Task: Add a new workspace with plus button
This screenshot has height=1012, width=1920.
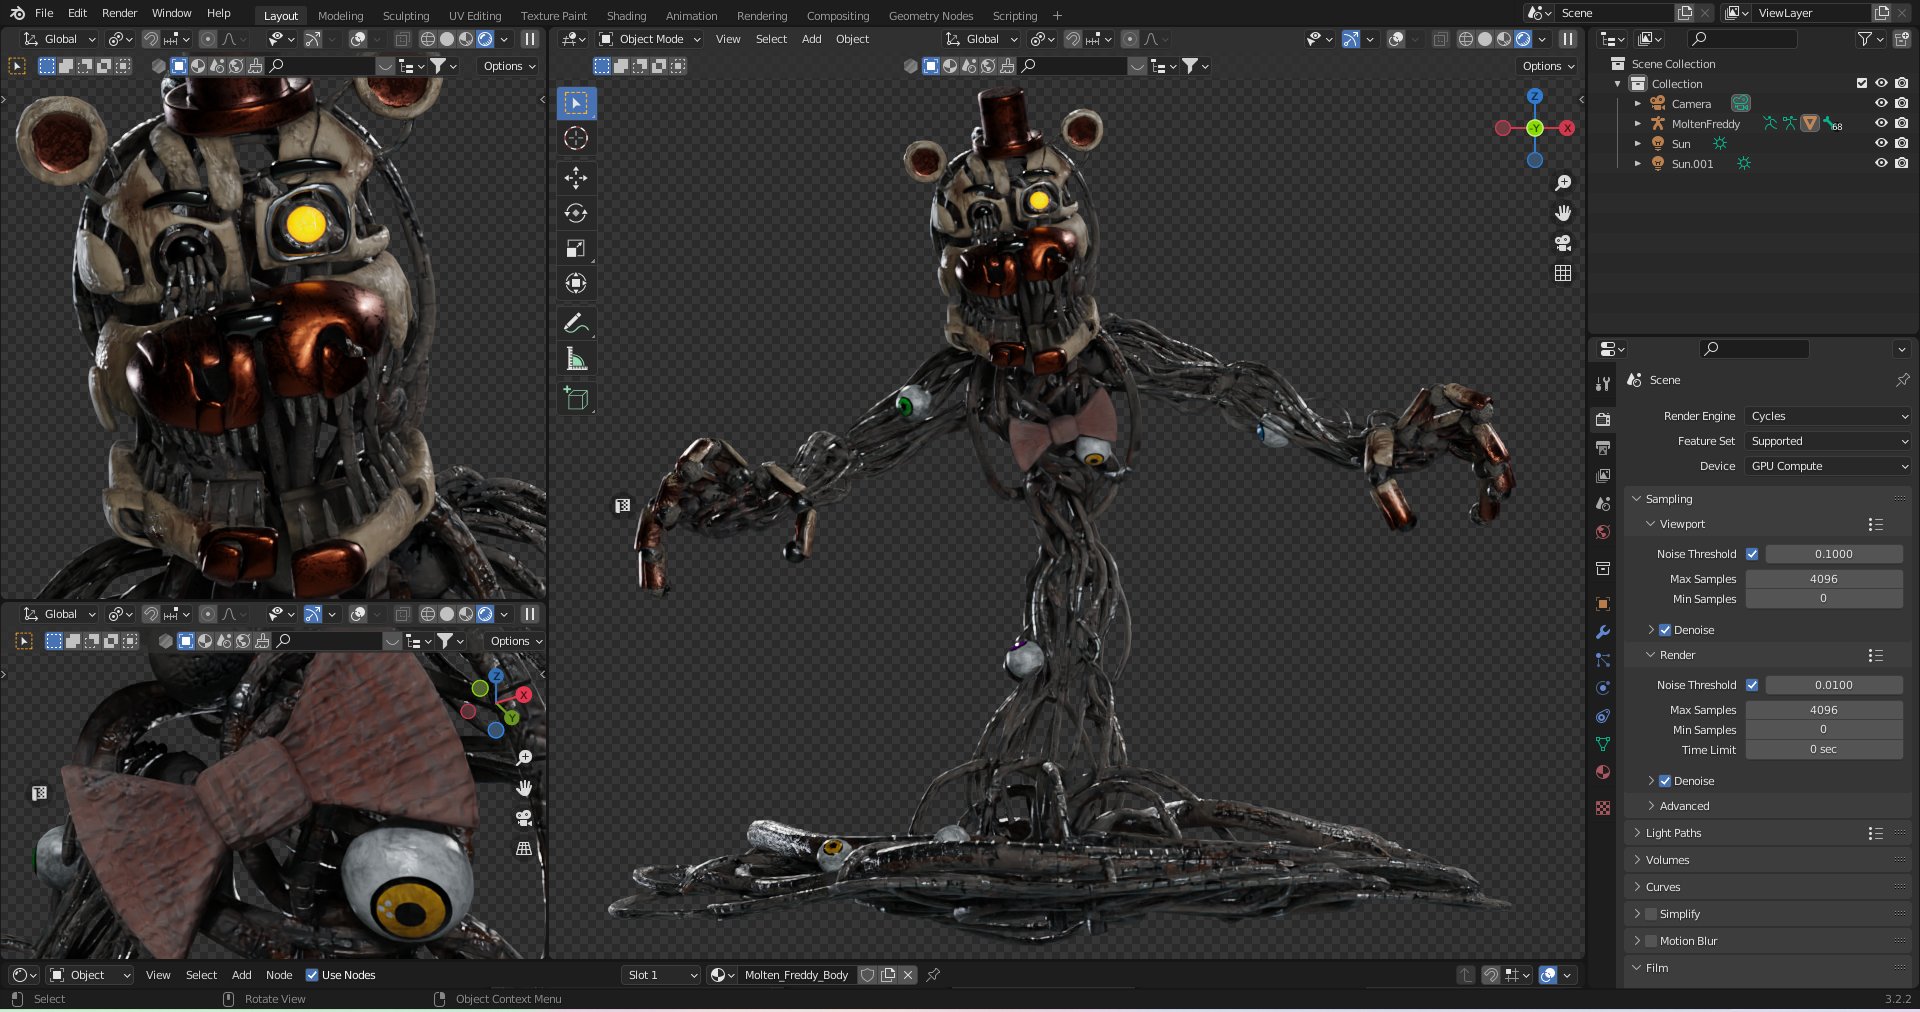Action: pyautogui.click(x=1057, y=16)
